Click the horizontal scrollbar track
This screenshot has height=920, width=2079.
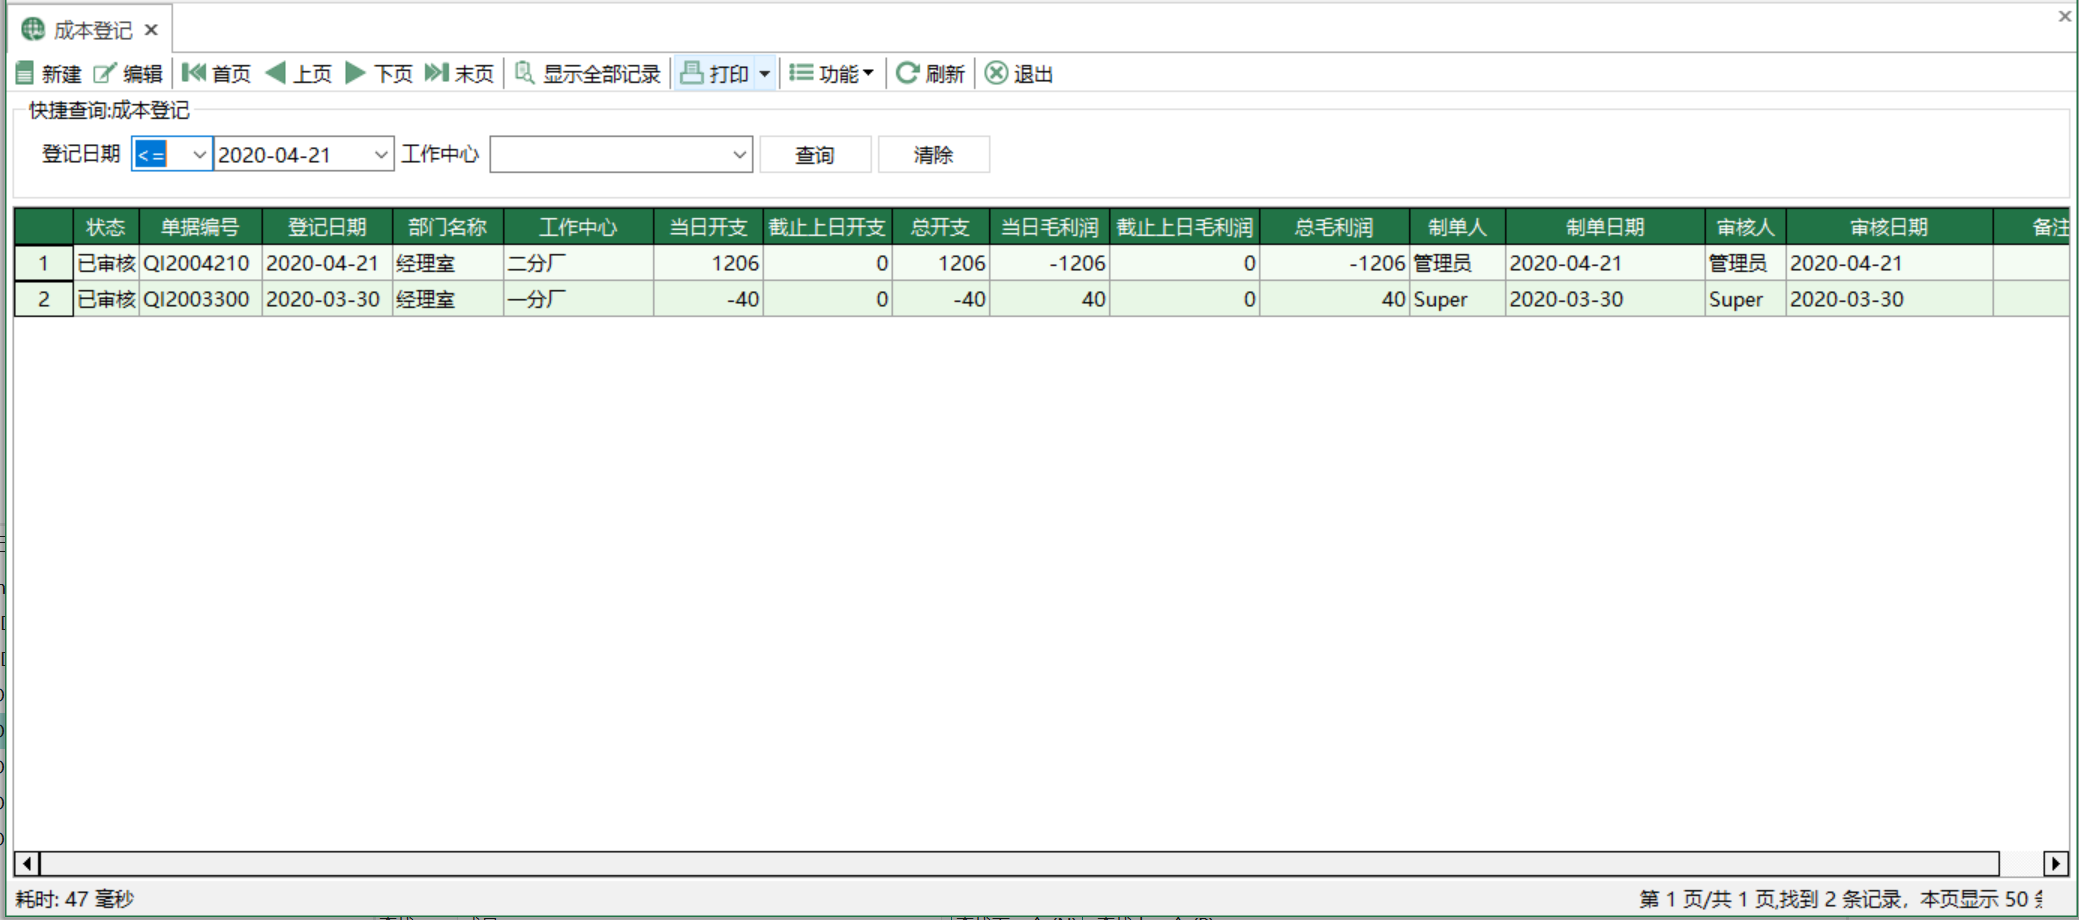[x=1020, y=863]
